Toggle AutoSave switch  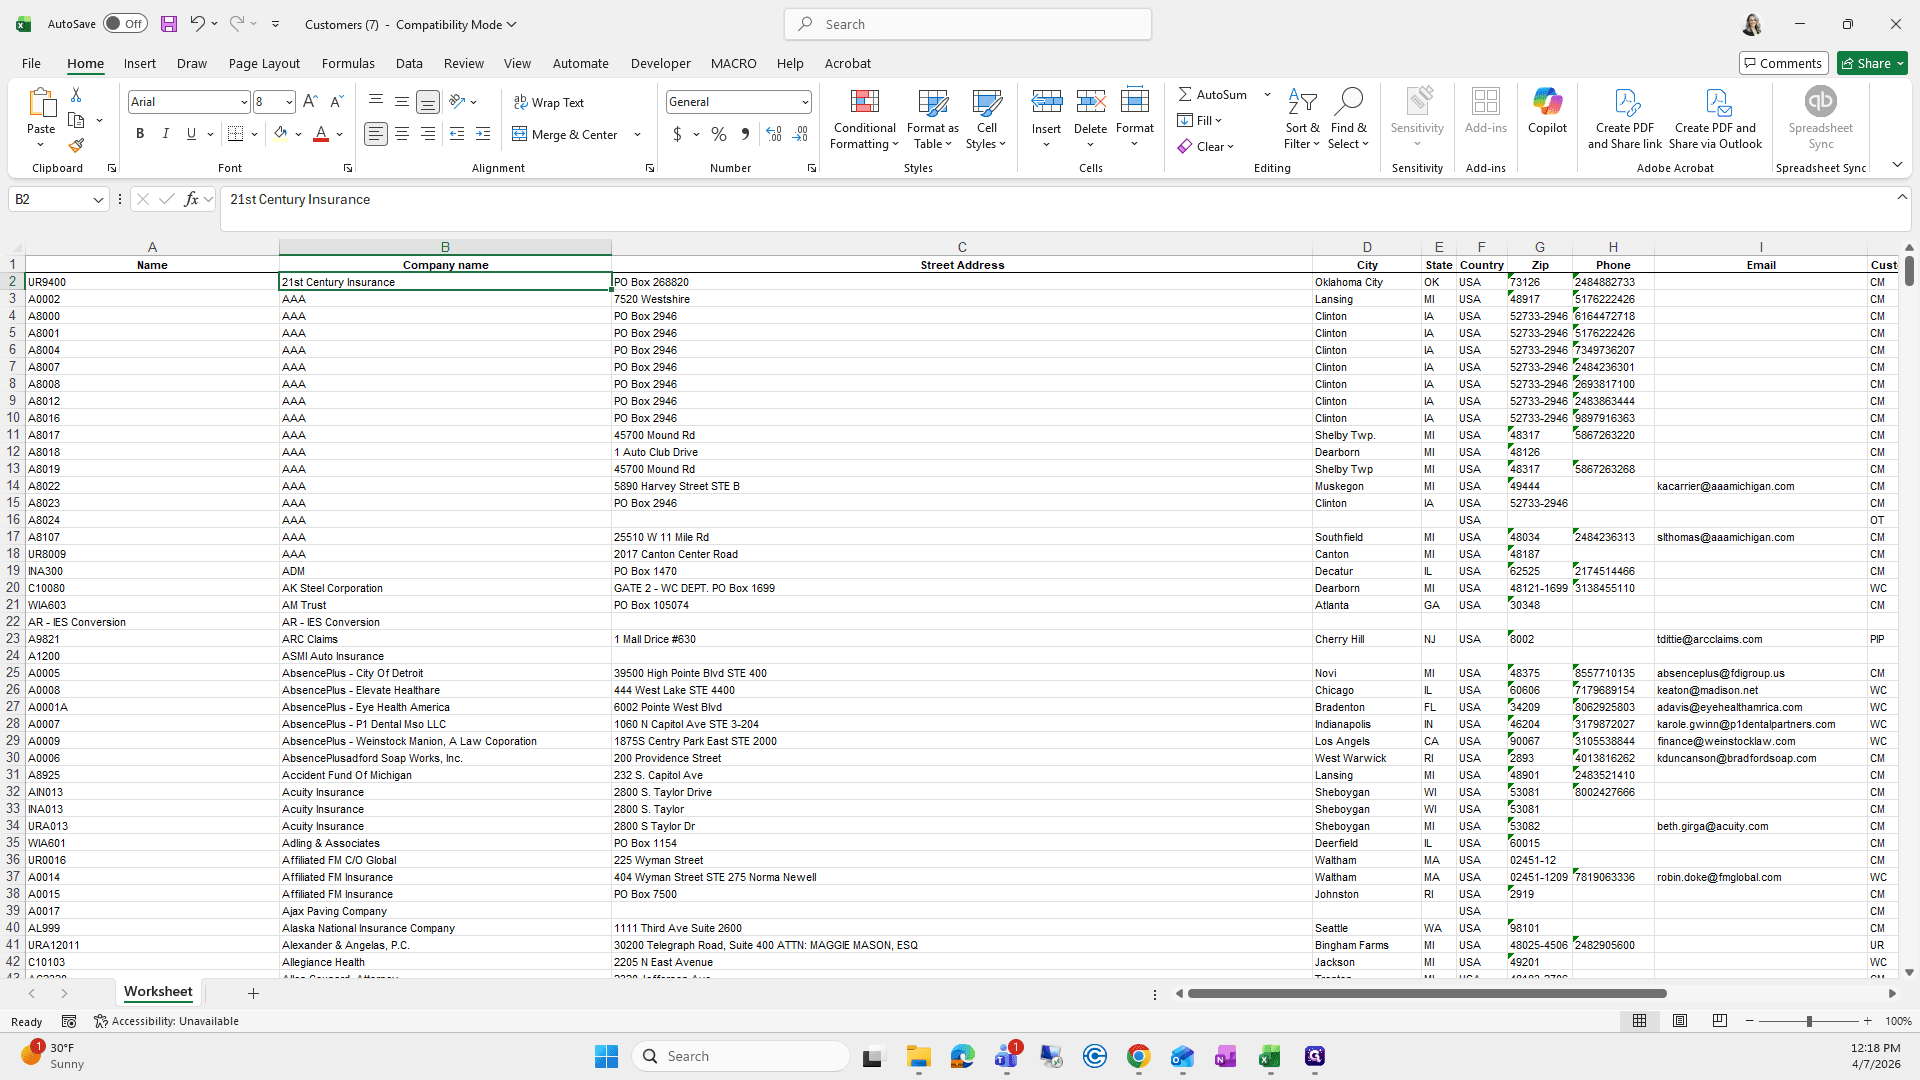click(x=125, y=24)
